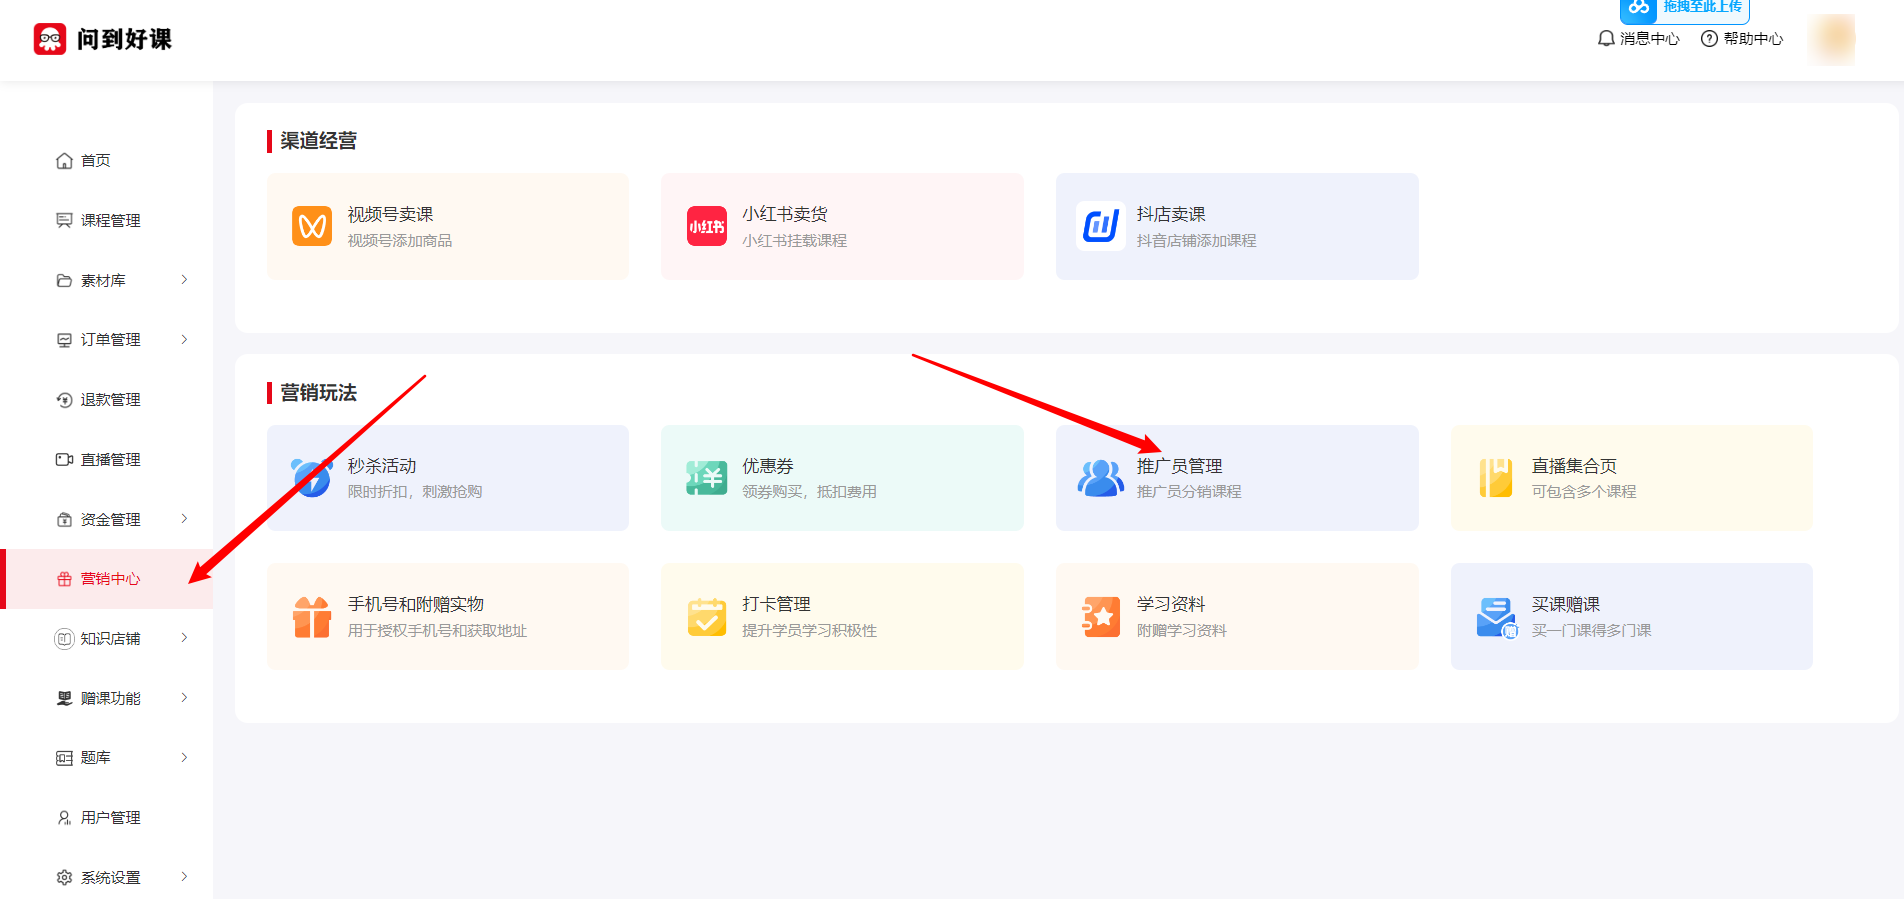Open 退款管理 menu item
Screen dimensions: 1904x899
pyautogui.click(x=110, y=400)
